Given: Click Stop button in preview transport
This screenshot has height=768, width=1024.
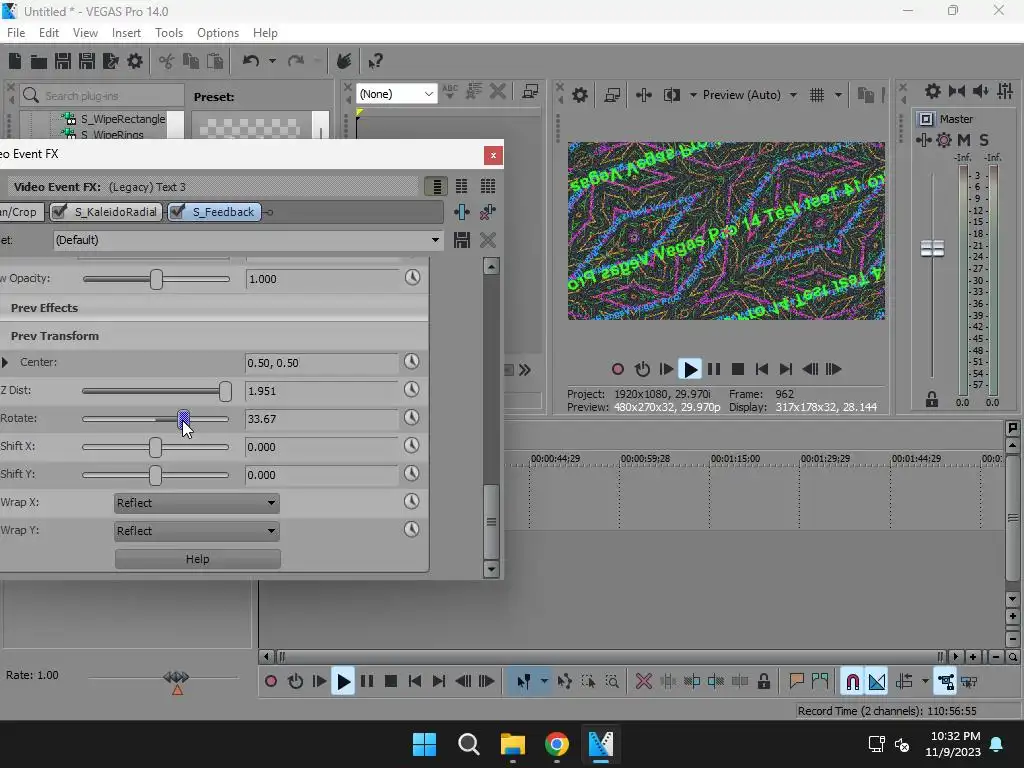Looking at the screenshot, I should point(738,370).
